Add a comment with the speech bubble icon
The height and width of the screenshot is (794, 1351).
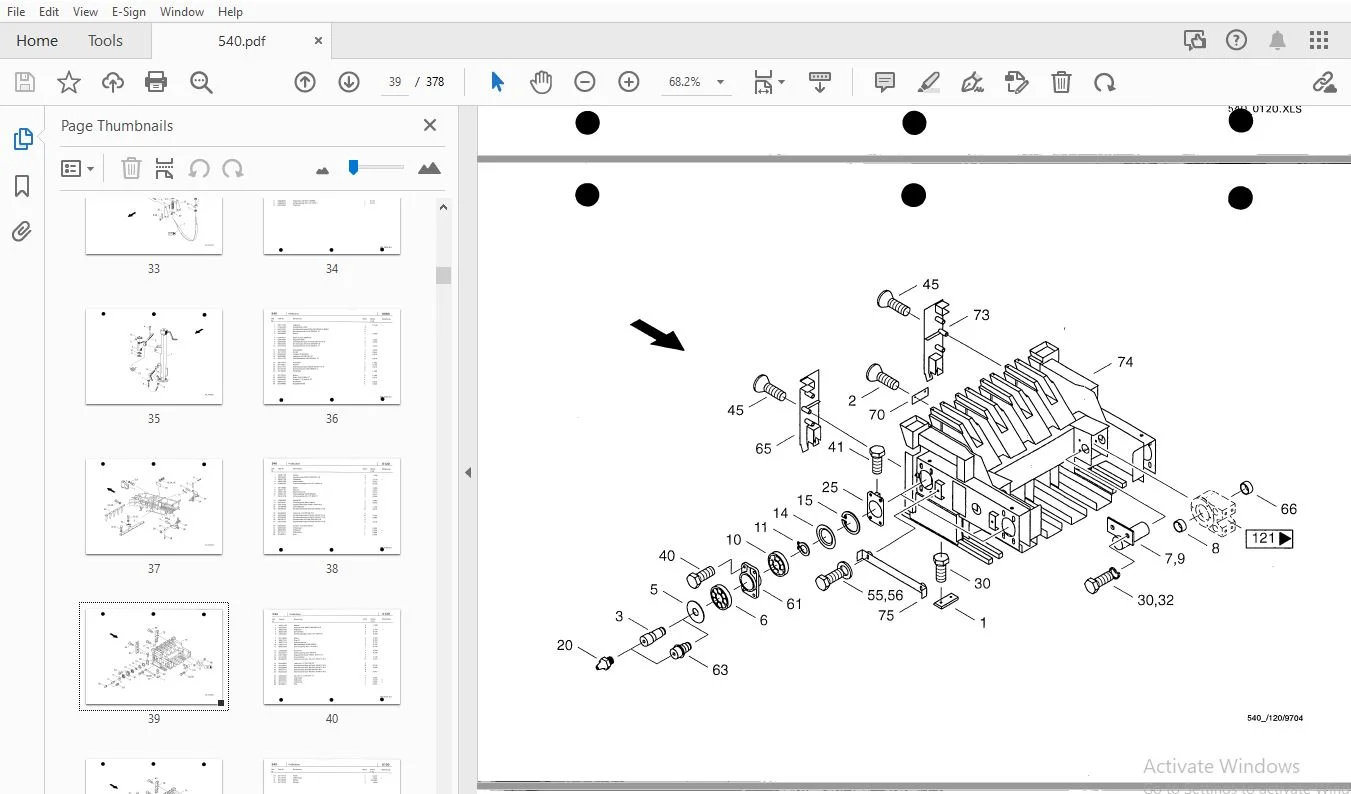pyautogui.click(x=884, y=82)
